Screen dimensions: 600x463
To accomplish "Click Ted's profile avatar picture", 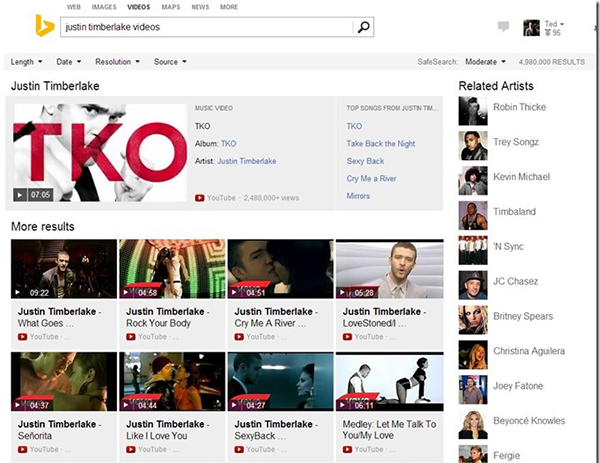I will [x=532, y=28].
